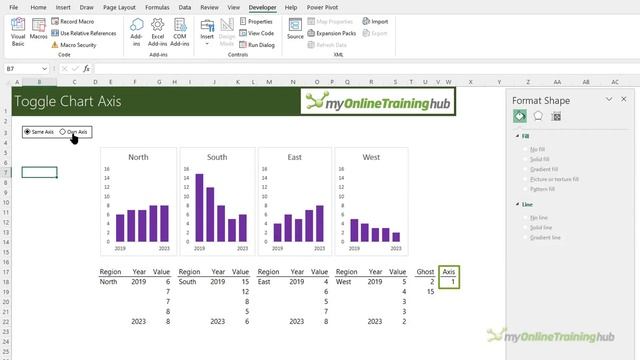Click Run Dialog

[257, 45]
